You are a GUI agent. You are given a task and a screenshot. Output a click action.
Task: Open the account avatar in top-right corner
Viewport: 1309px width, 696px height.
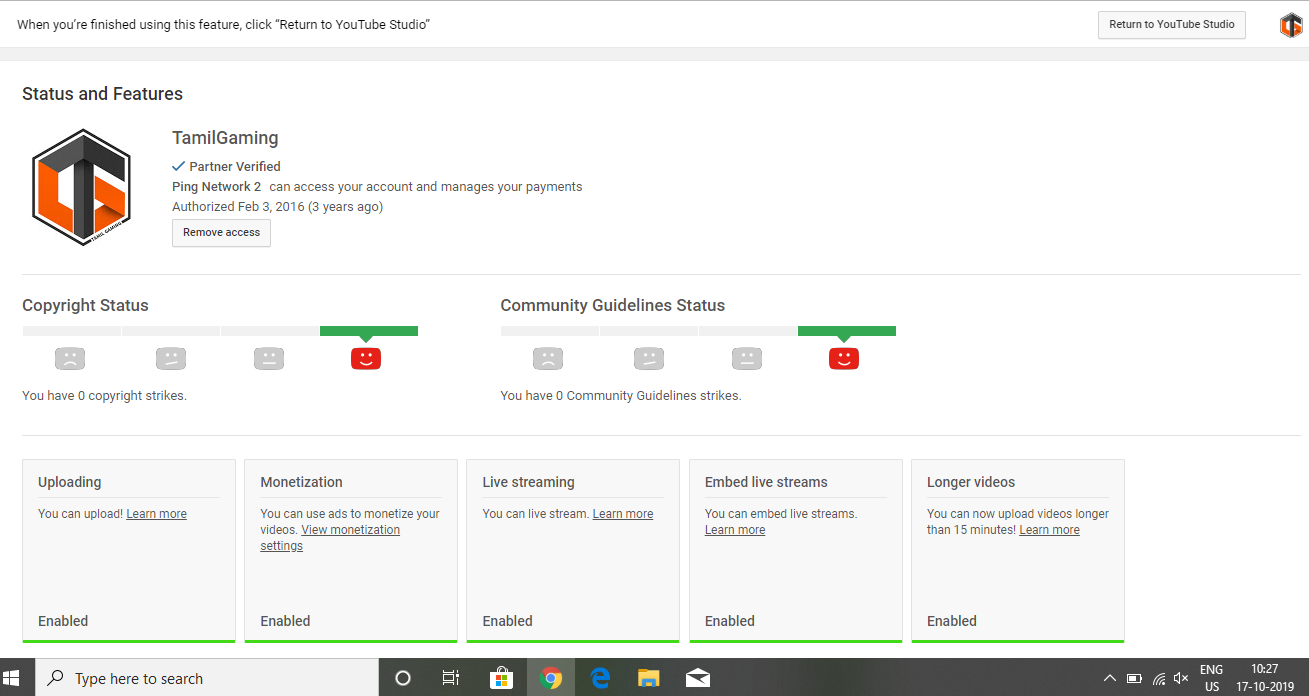click(x=1291, y=25)
